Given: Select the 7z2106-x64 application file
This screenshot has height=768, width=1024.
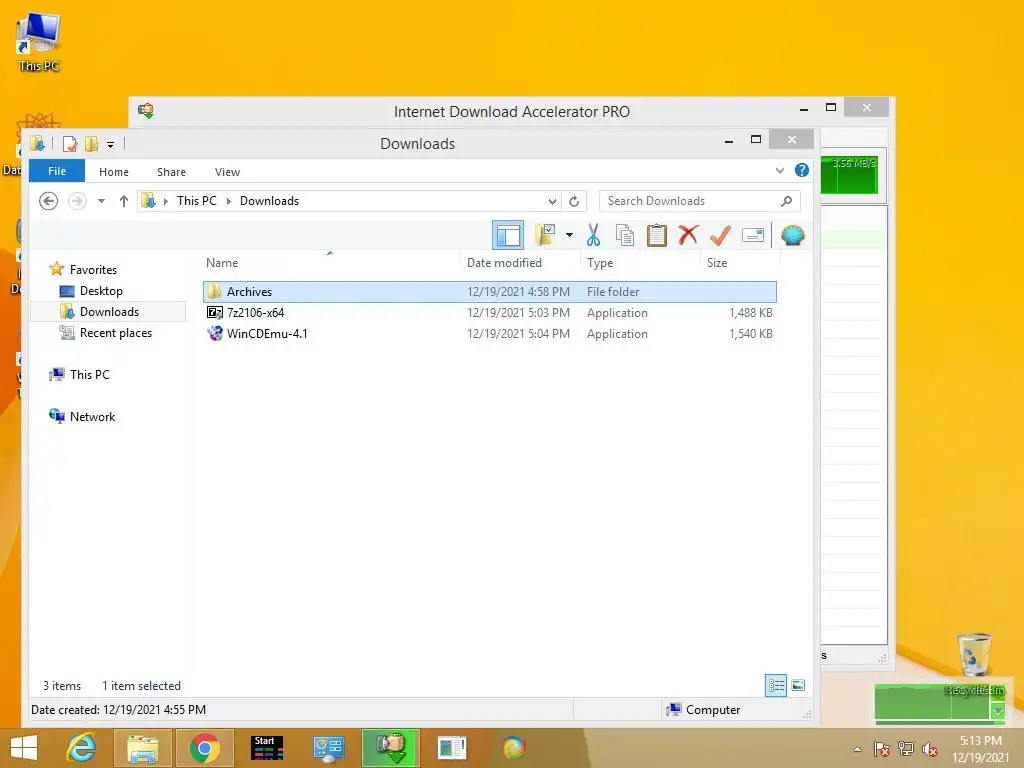Looking at the screenshot, I should [490, 313].
